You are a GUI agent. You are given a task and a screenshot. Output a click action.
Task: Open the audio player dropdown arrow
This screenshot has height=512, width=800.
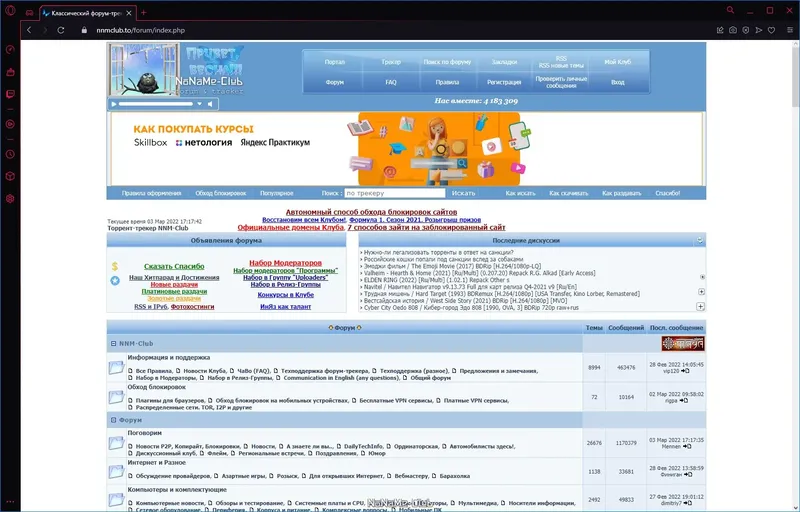pos(199,104)
